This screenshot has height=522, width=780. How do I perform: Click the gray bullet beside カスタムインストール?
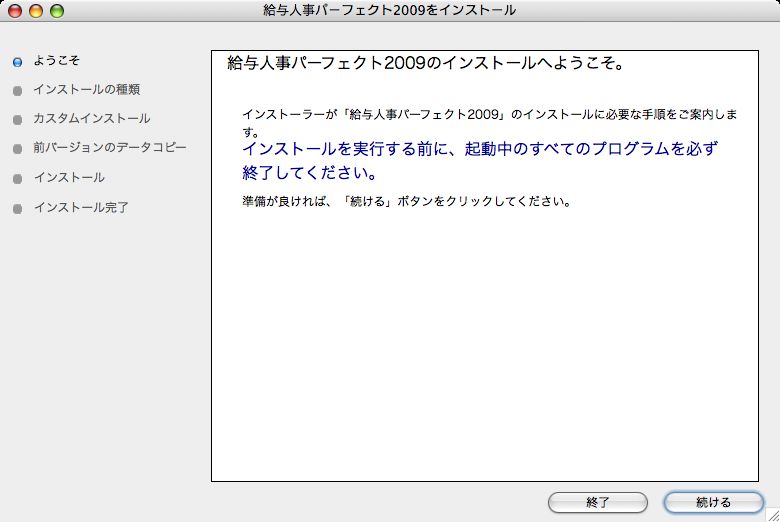17,120
